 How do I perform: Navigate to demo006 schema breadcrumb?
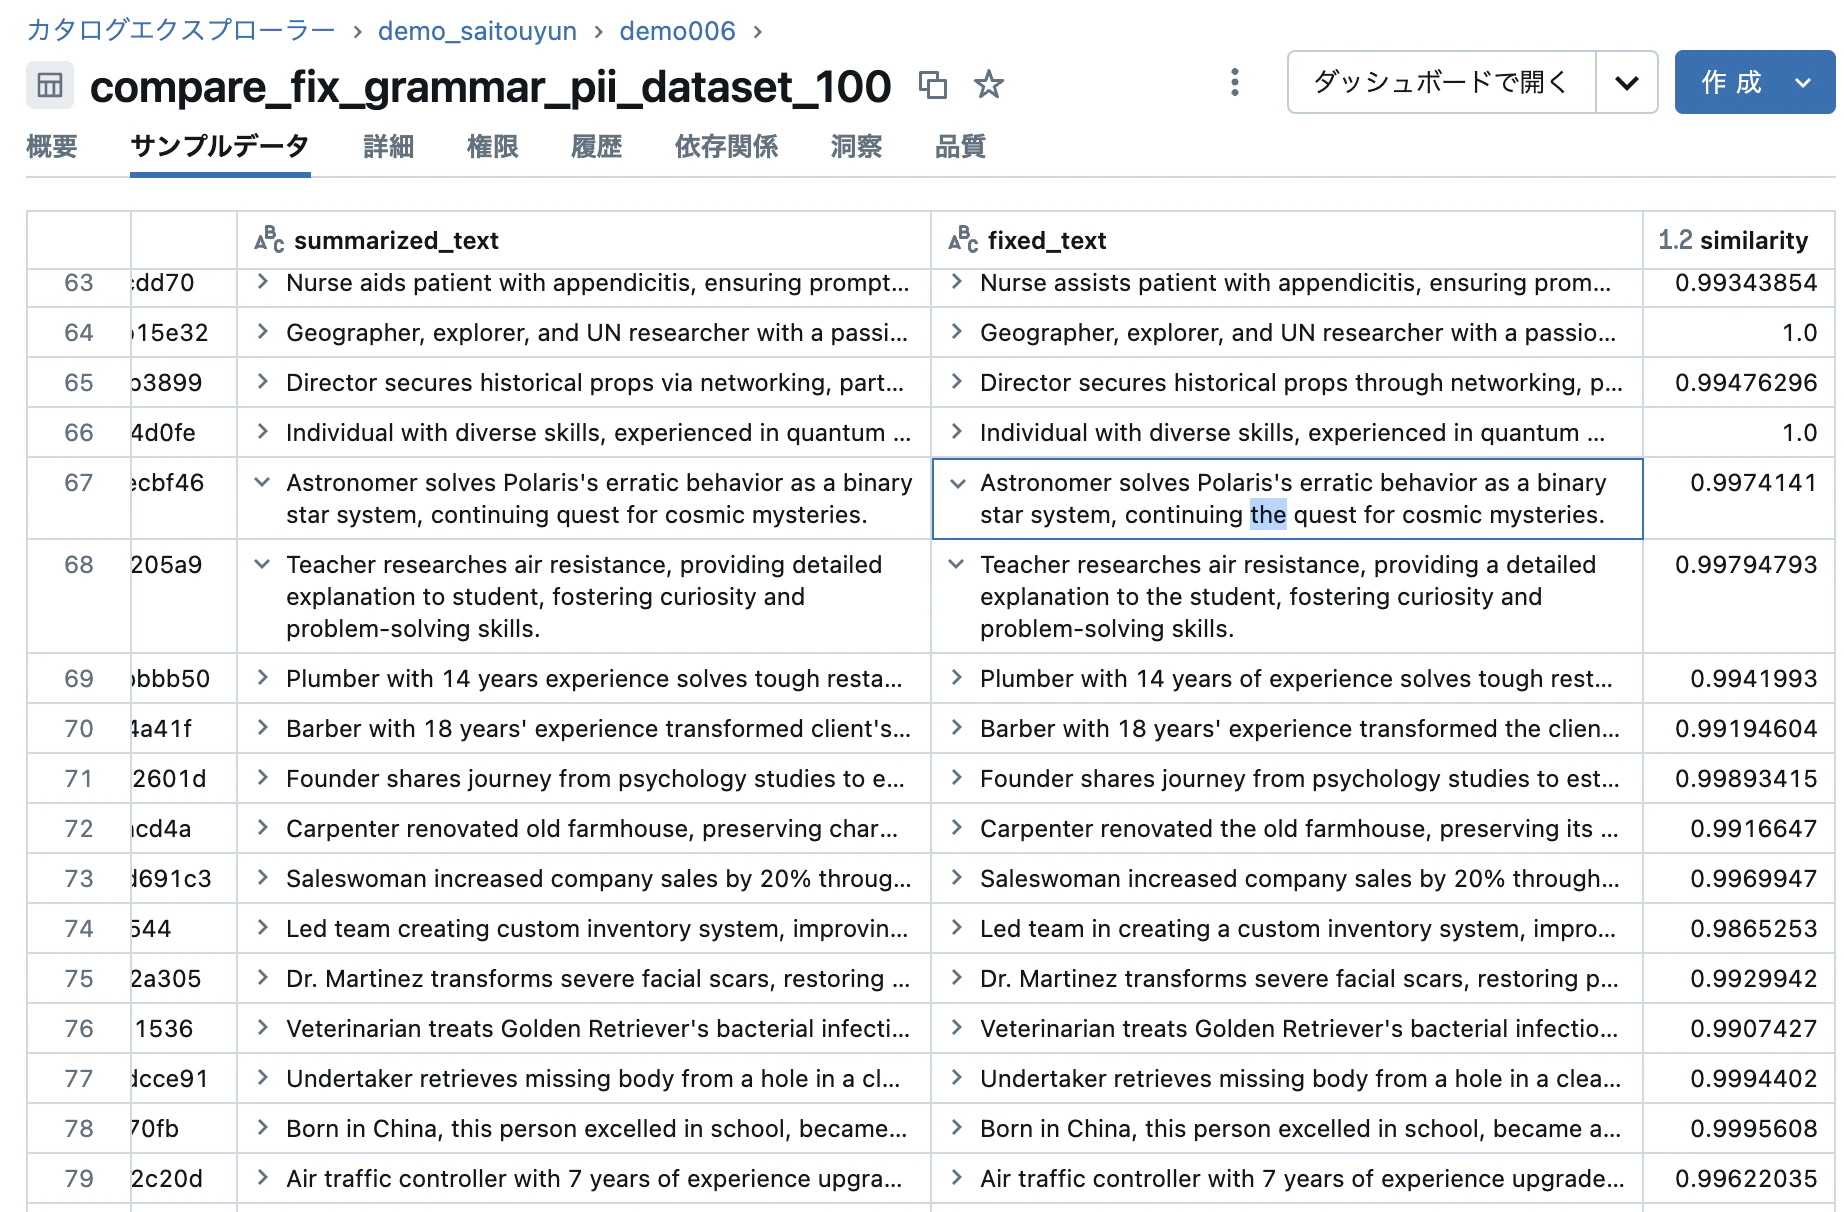(677, 31)
